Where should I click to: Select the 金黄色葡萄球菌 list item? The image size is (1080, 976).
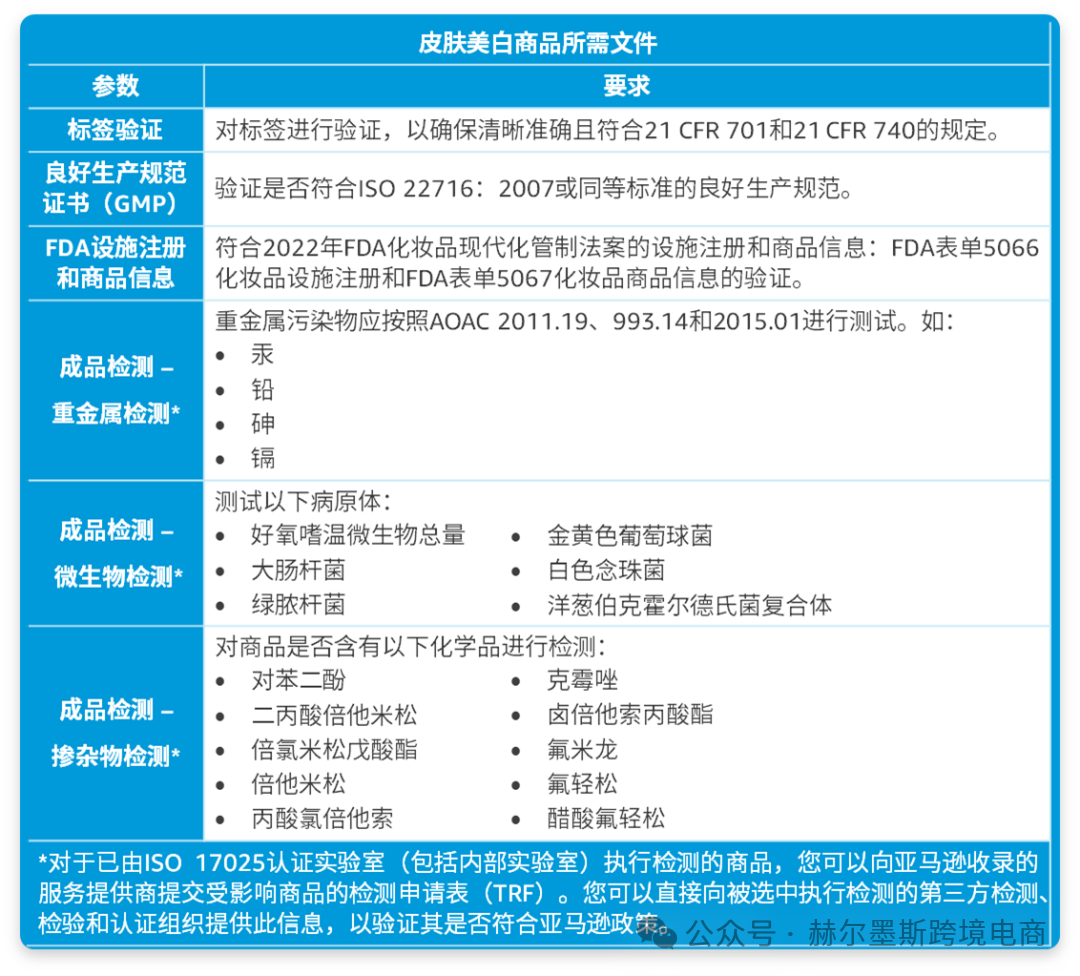pos(629,536)
